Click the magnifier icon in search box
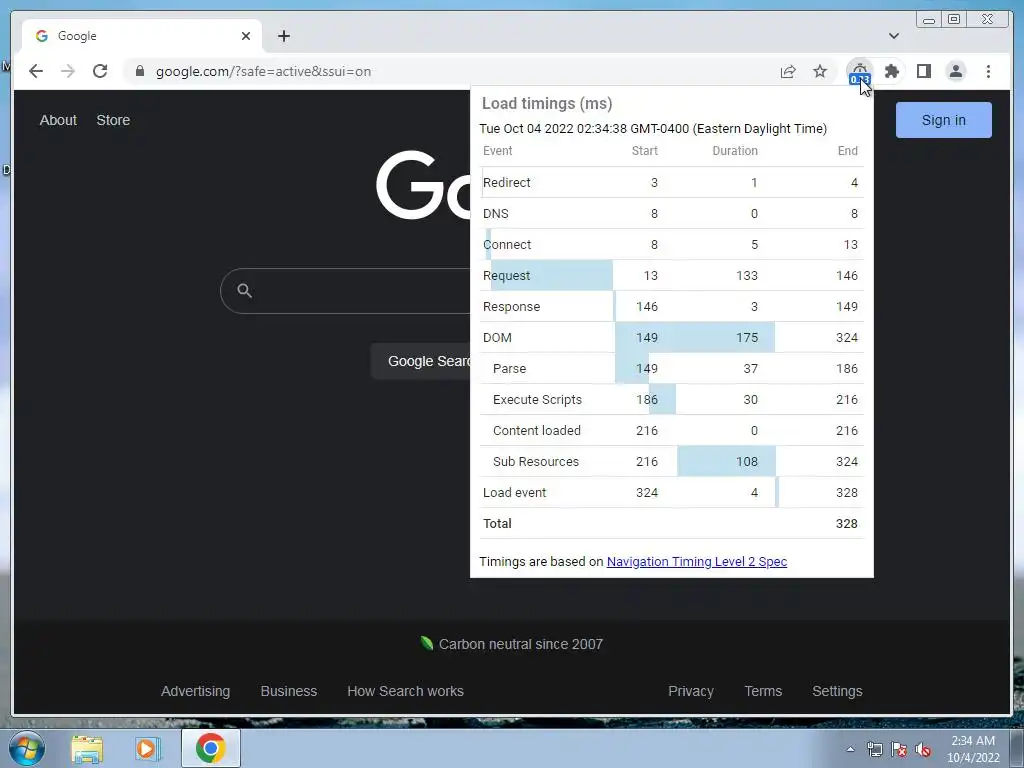This screenshot has width=1024, height=768. [x=244, y=291]
